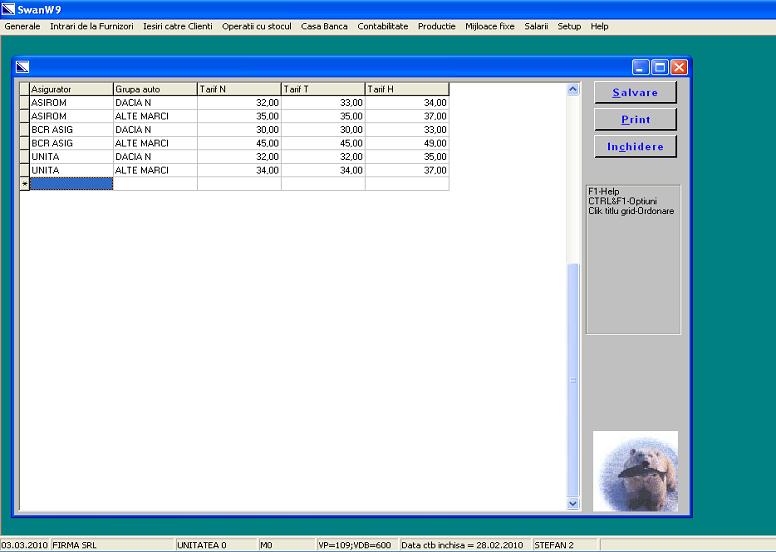This screenshot has height=552, width=776.
Task: Open the Salarii menu
Action: pos(536,26)
